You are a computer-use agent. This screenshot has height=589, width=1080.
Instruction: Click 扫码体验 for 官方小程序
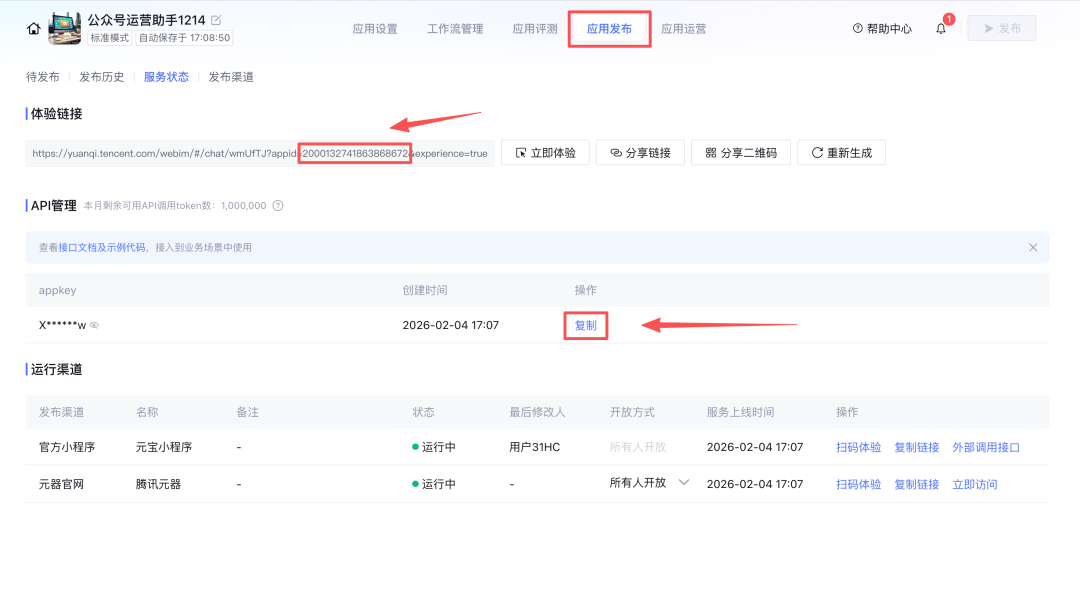[858, 447]
